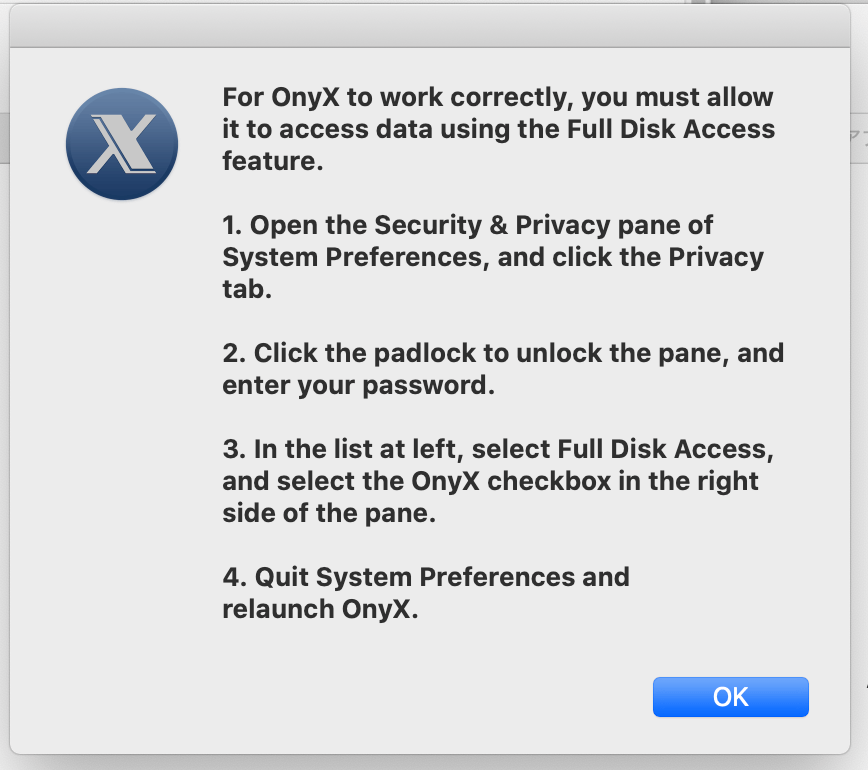This screenshot has height=770, width=868.
Task: Click 'relaunch OnyX.' text in step 4
Action: 320,608
